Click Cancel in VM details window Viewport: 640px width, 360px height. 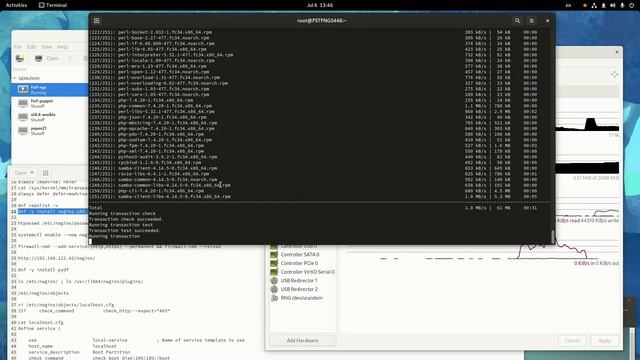[x=572, y=340]
